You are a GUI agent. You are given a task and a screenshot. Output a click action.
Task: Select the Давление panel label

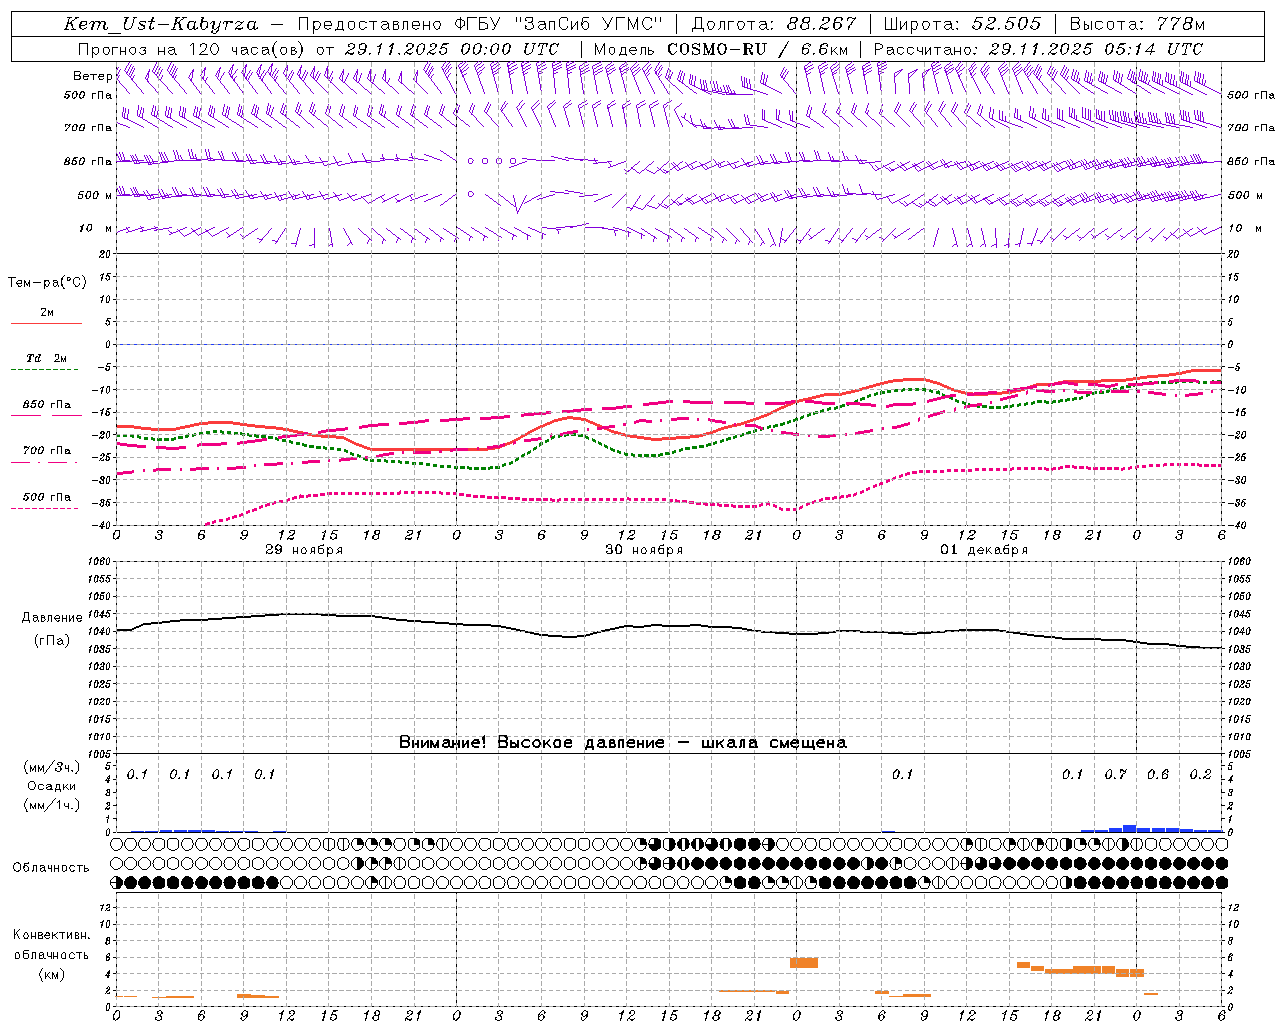click(x=52, y=618)
